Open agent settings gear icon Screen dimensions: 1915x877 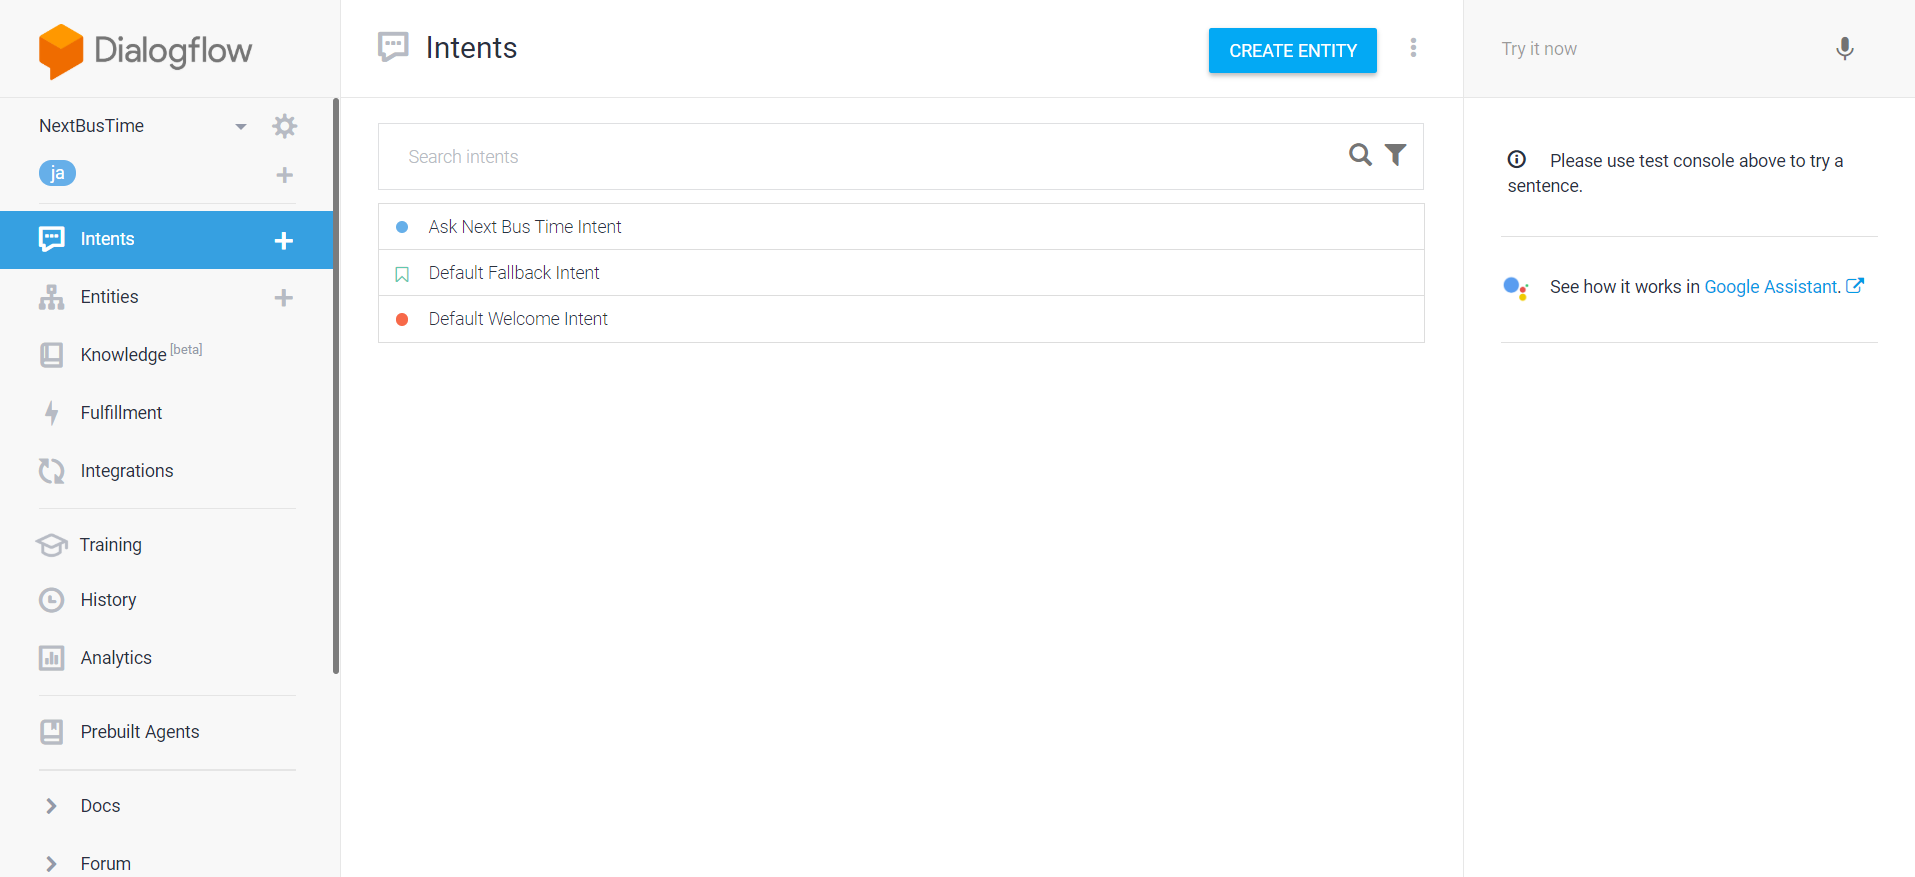pos(285,126)
